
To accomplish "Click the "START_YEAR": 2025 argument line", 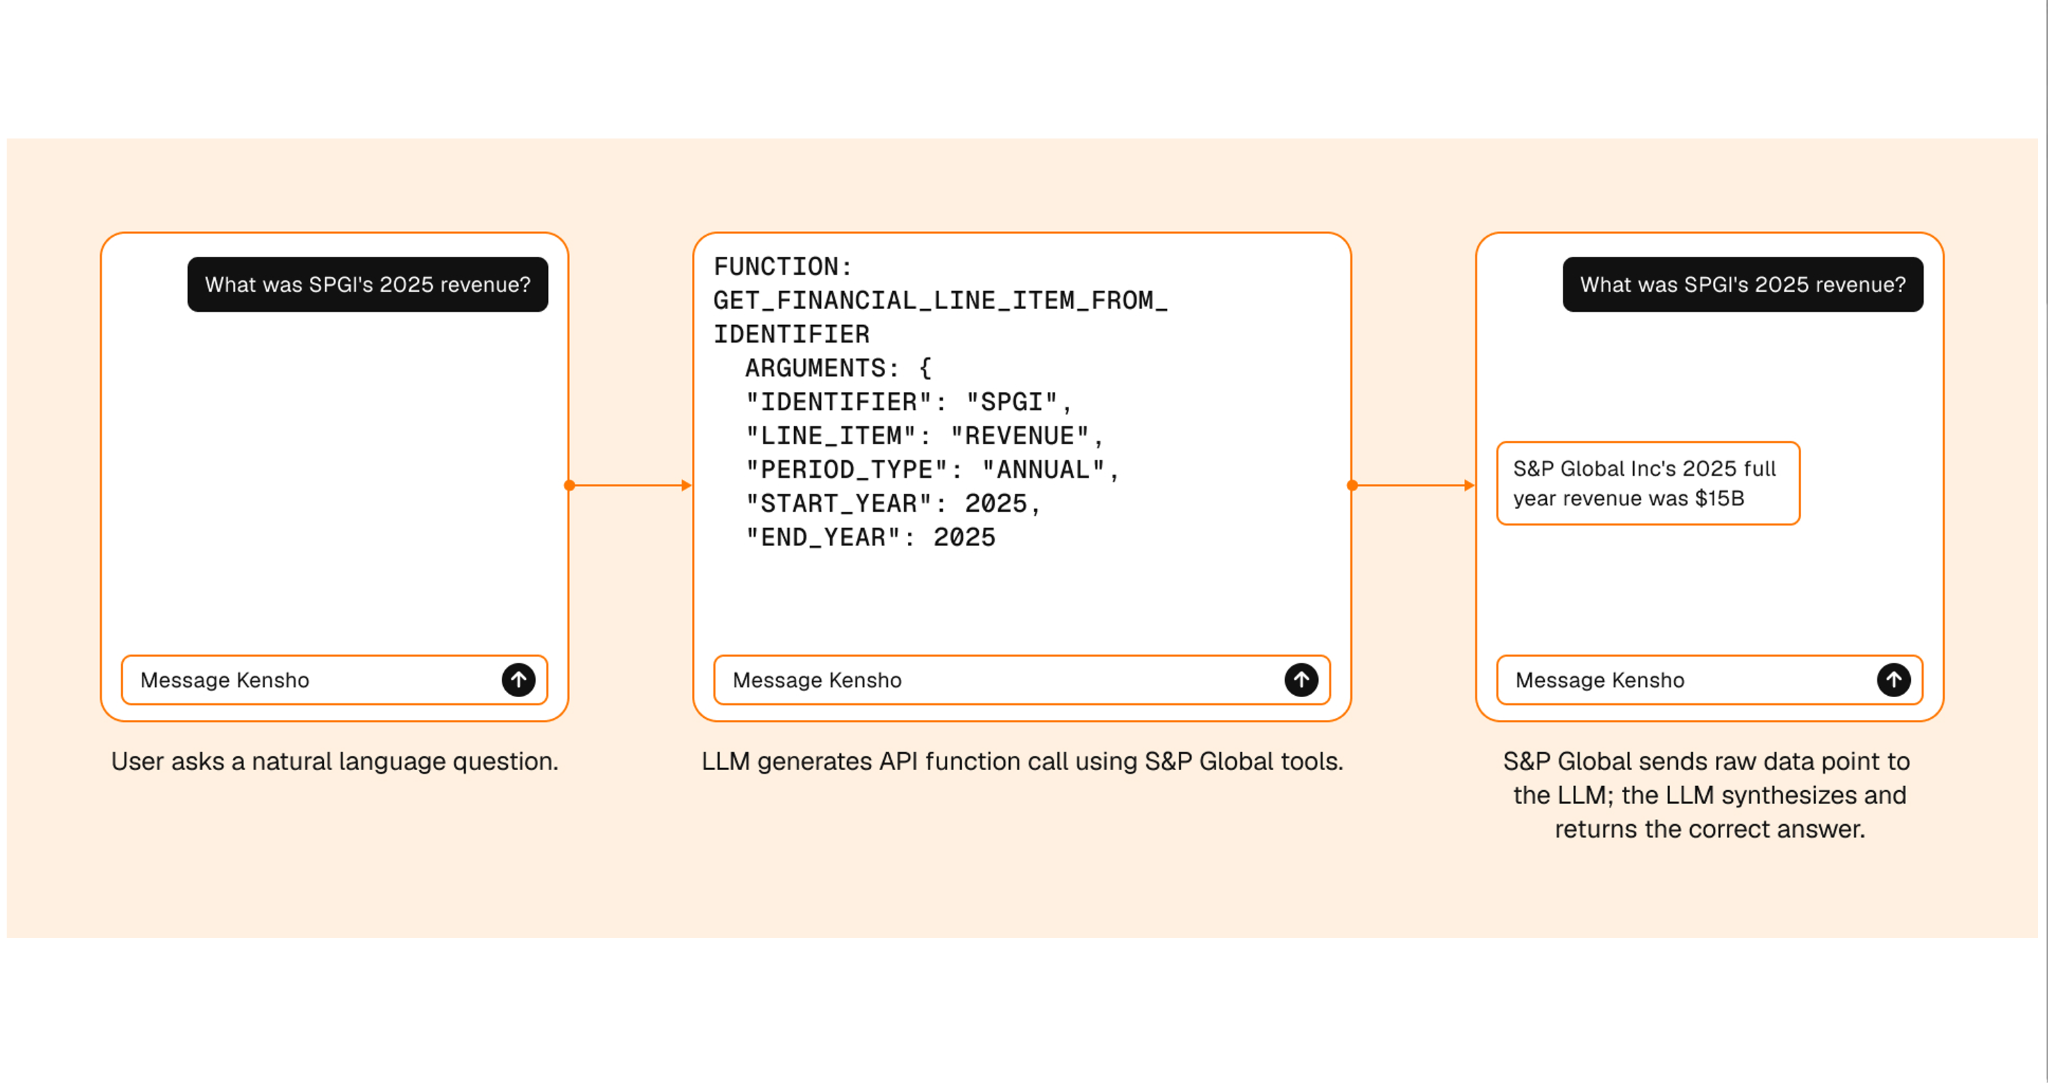I will [x=893, y=504].
